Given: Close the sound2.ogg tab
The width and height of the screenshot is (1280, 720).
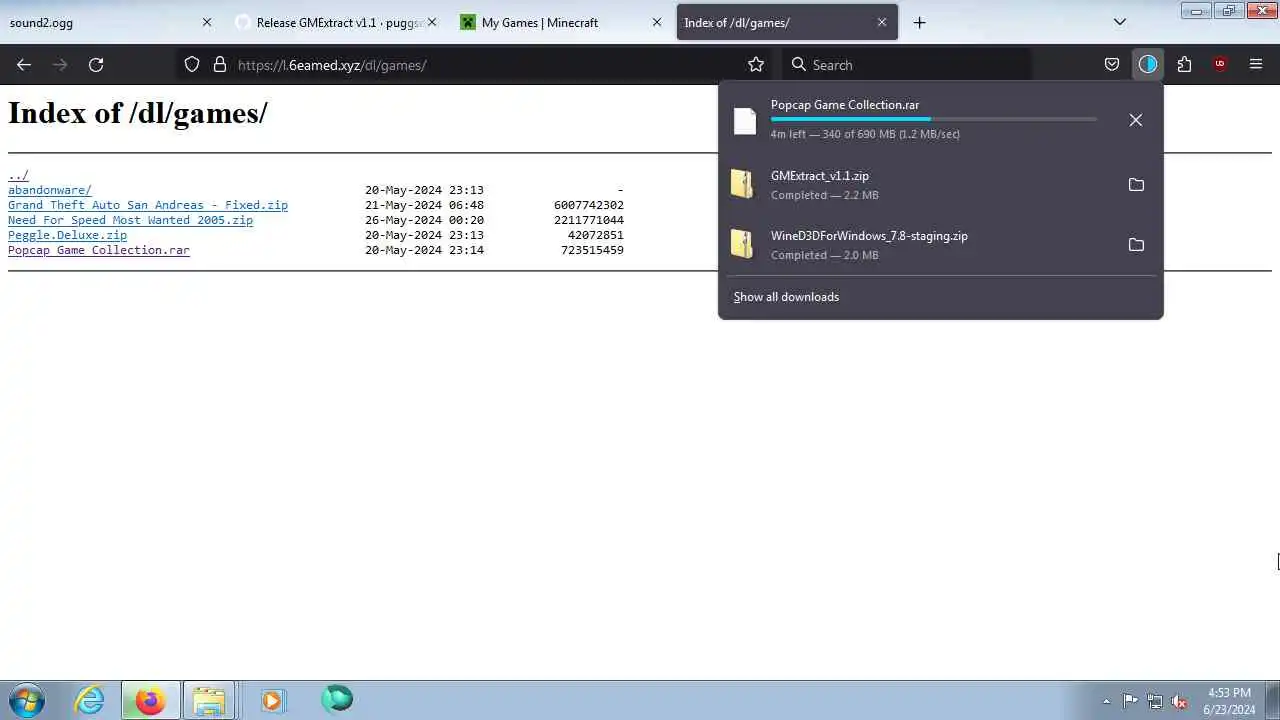Looking at the screenshot, I should tap(207, 22).
